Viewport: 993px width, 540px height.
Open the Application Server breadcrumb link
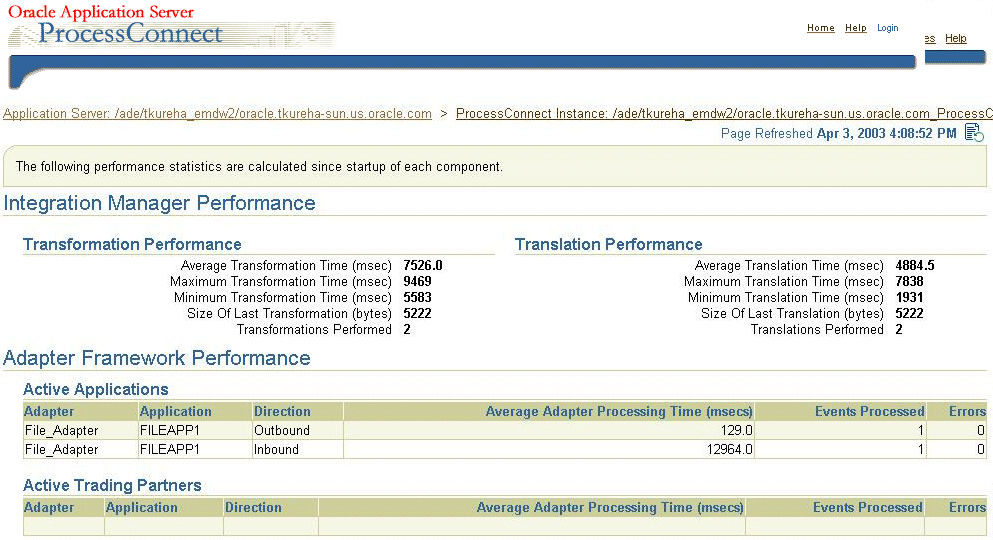click(217, 114)
